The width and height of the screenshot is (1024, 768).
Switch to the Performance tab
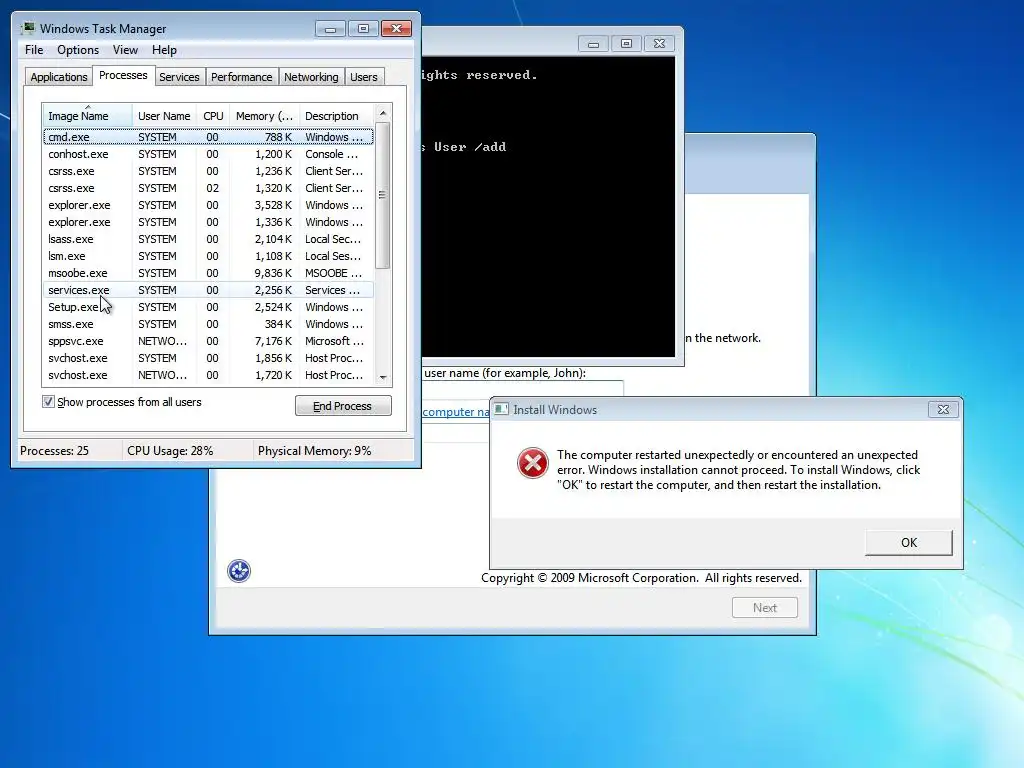[242, 76]
